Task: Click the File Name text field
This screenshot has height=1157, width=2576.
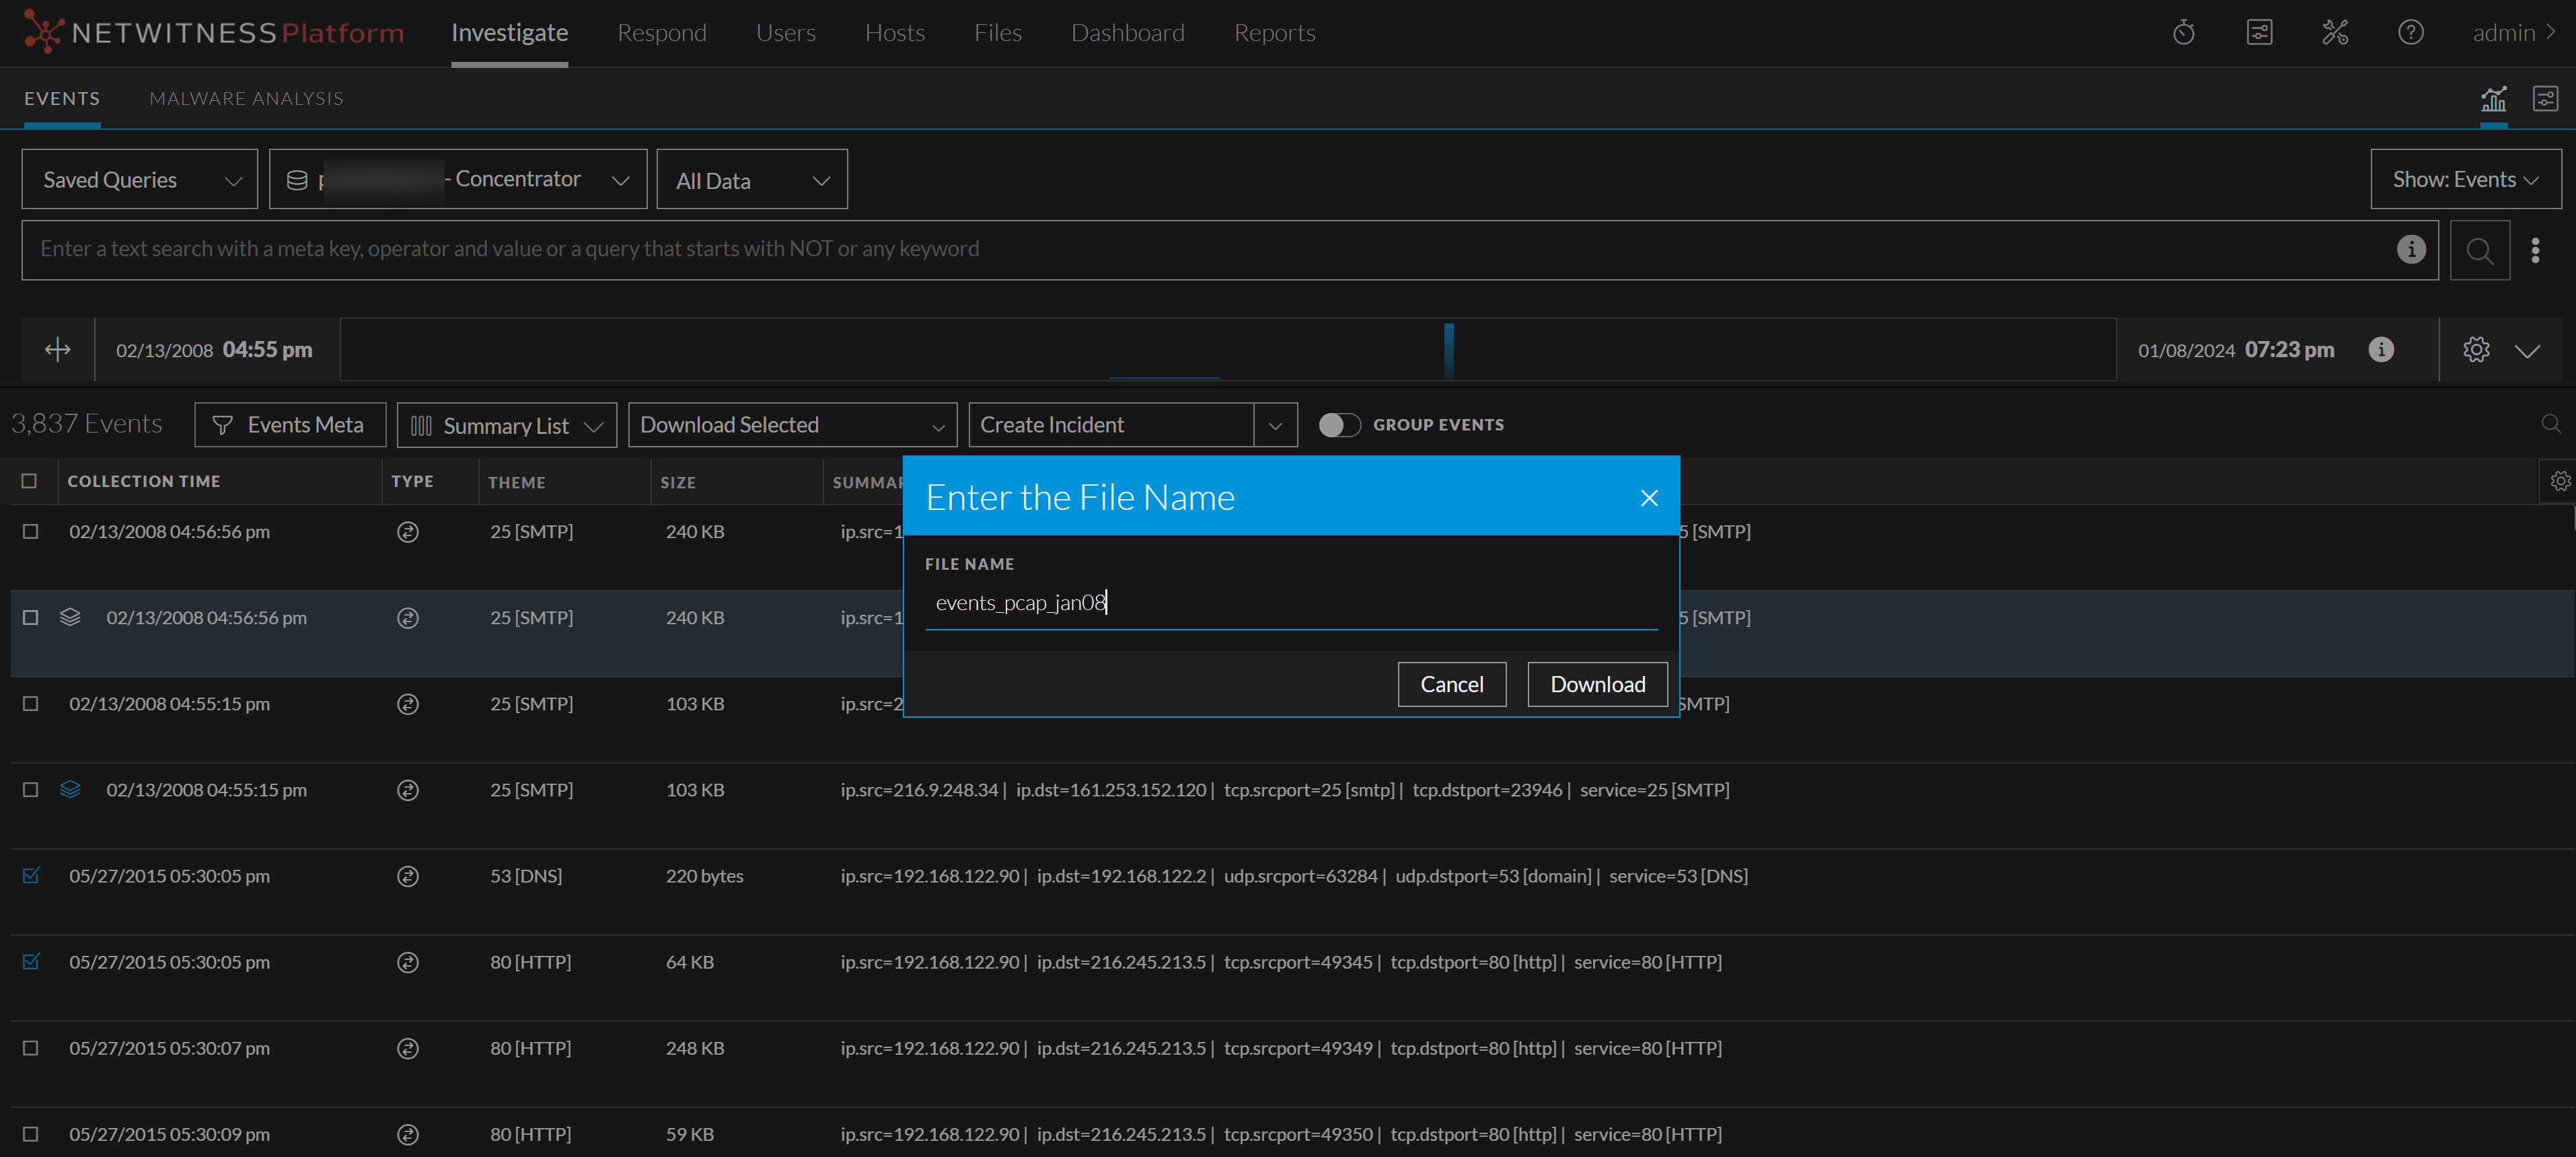Action: (x=1290, y=603)
